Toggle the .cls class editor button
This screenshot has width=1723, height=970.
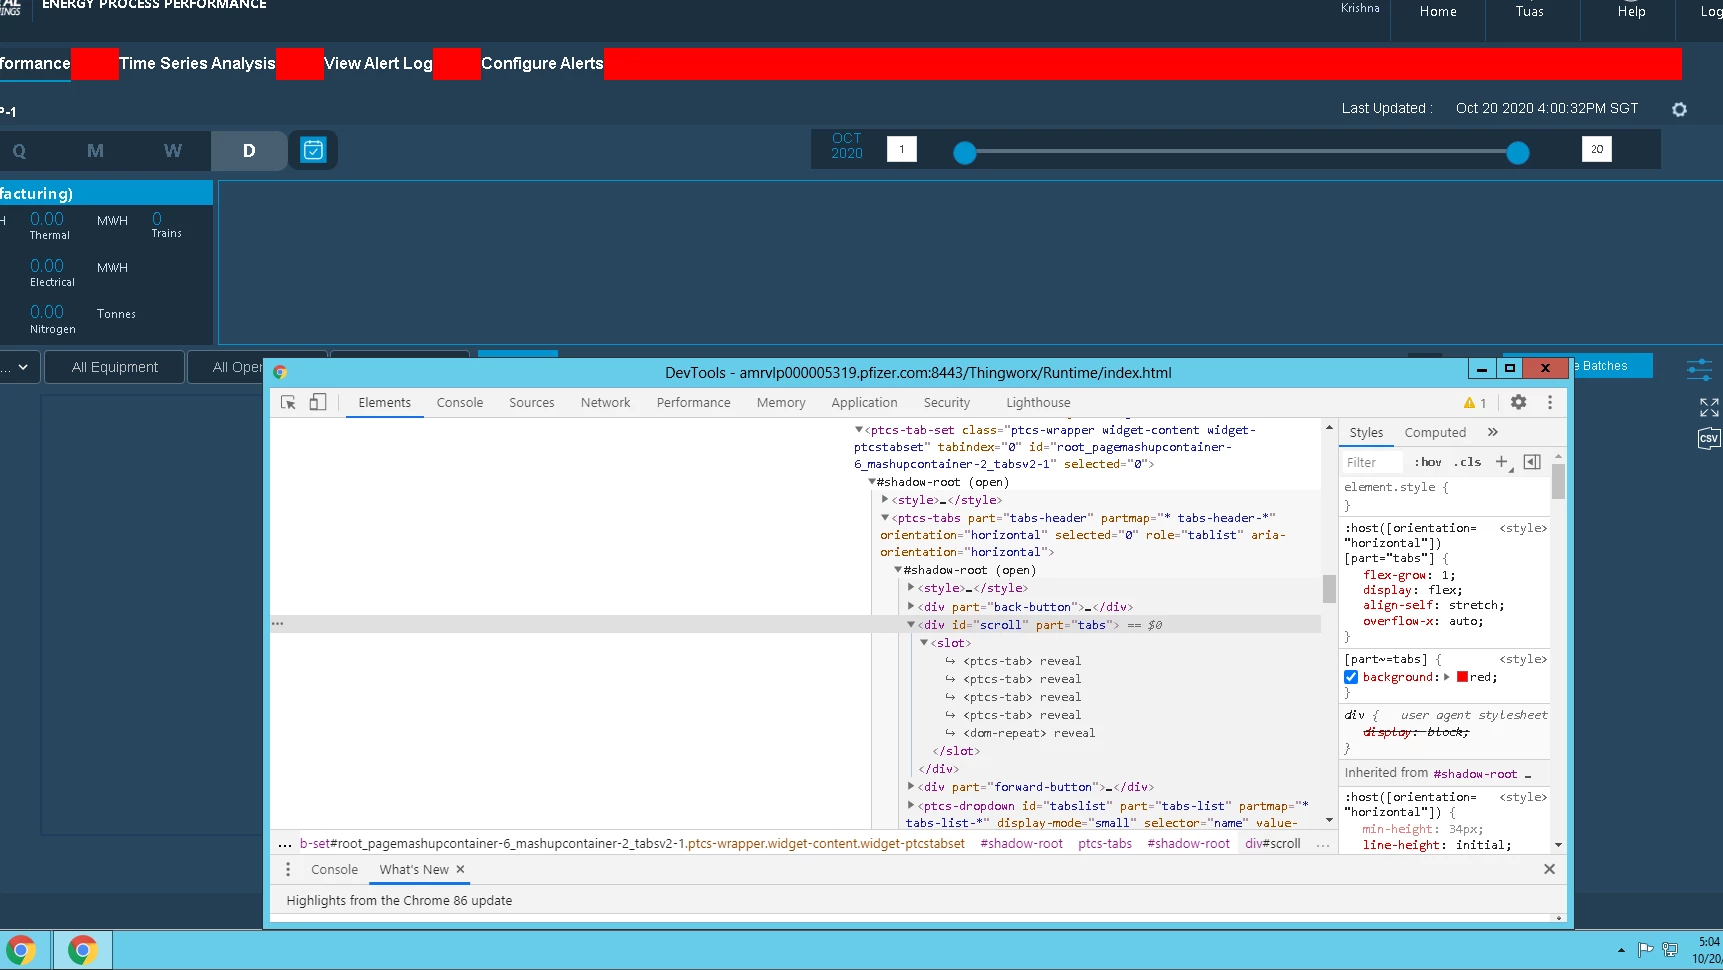pos(1467,462)
